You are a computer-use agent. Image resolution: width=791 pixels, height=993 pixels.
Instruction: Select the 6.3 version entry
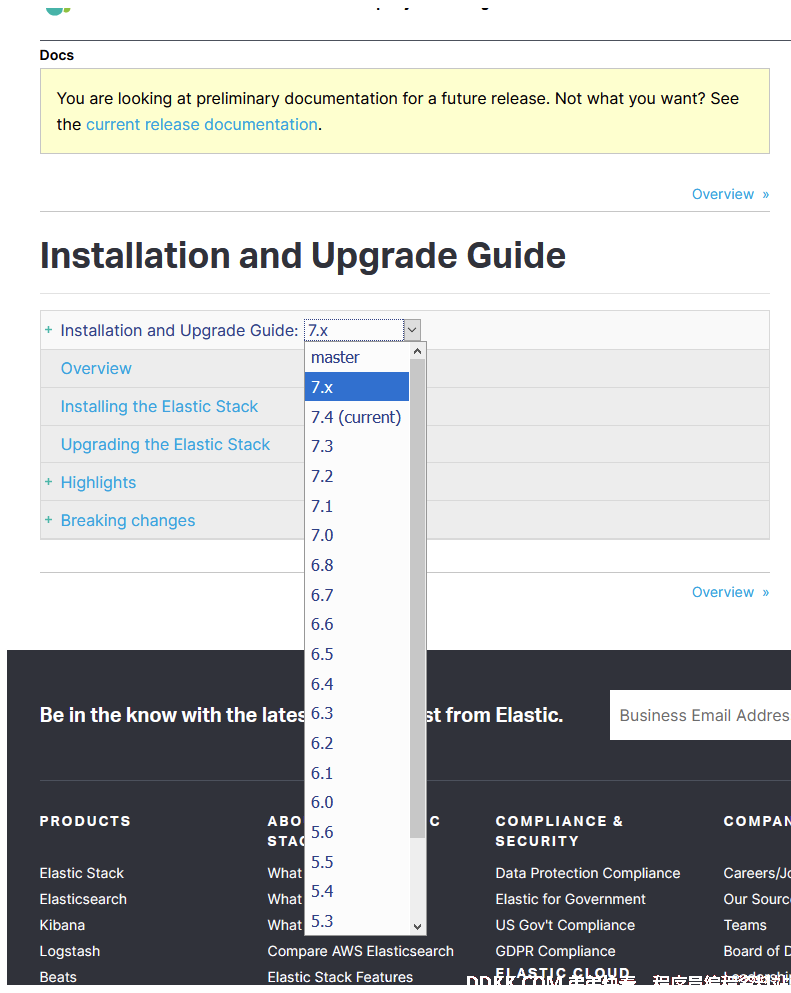(x=357, y=714)
